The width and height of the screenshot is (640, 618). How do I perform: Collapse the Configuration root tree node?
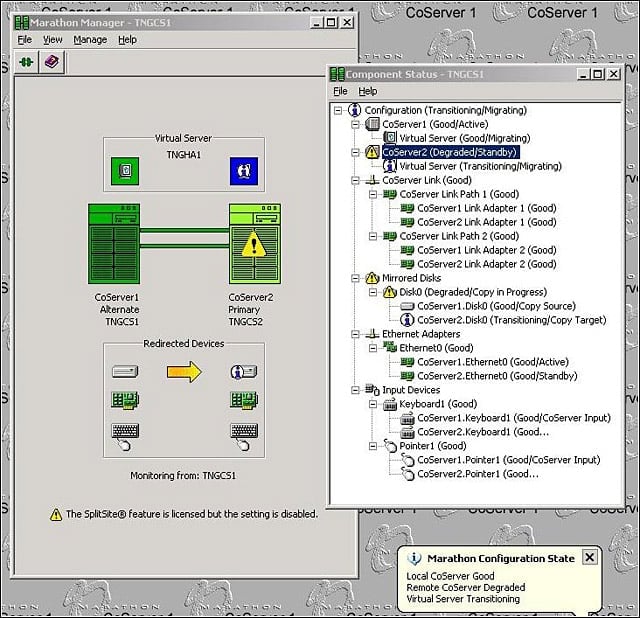click(x=338, y=110)
